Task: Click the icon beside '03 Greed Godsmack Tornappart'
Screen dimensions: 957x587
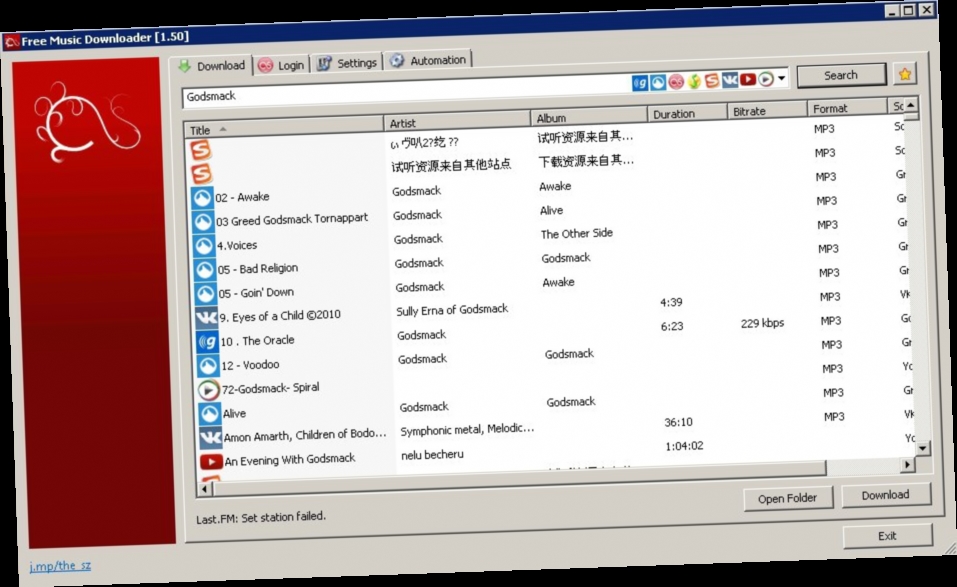Action: pos(203,221)
